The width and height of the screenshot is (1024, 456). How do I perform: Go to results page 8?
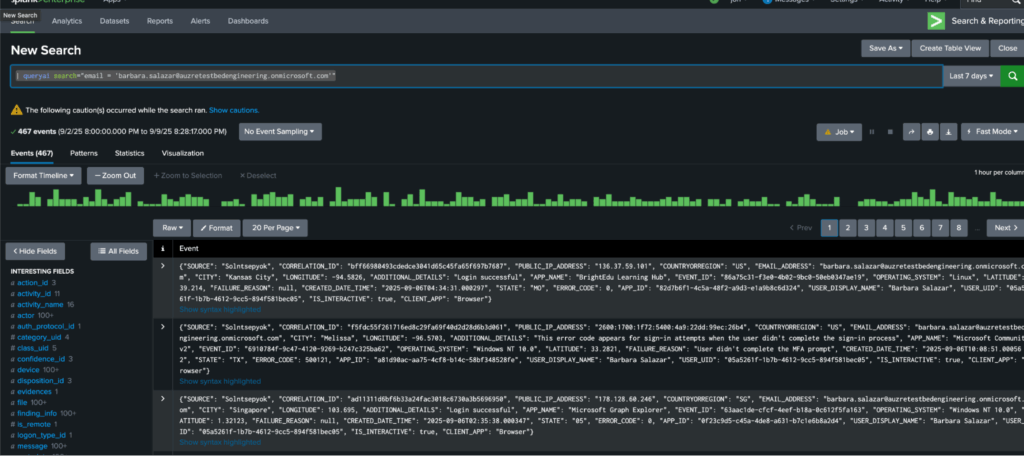pyautogui.click(x=958, y=228)
